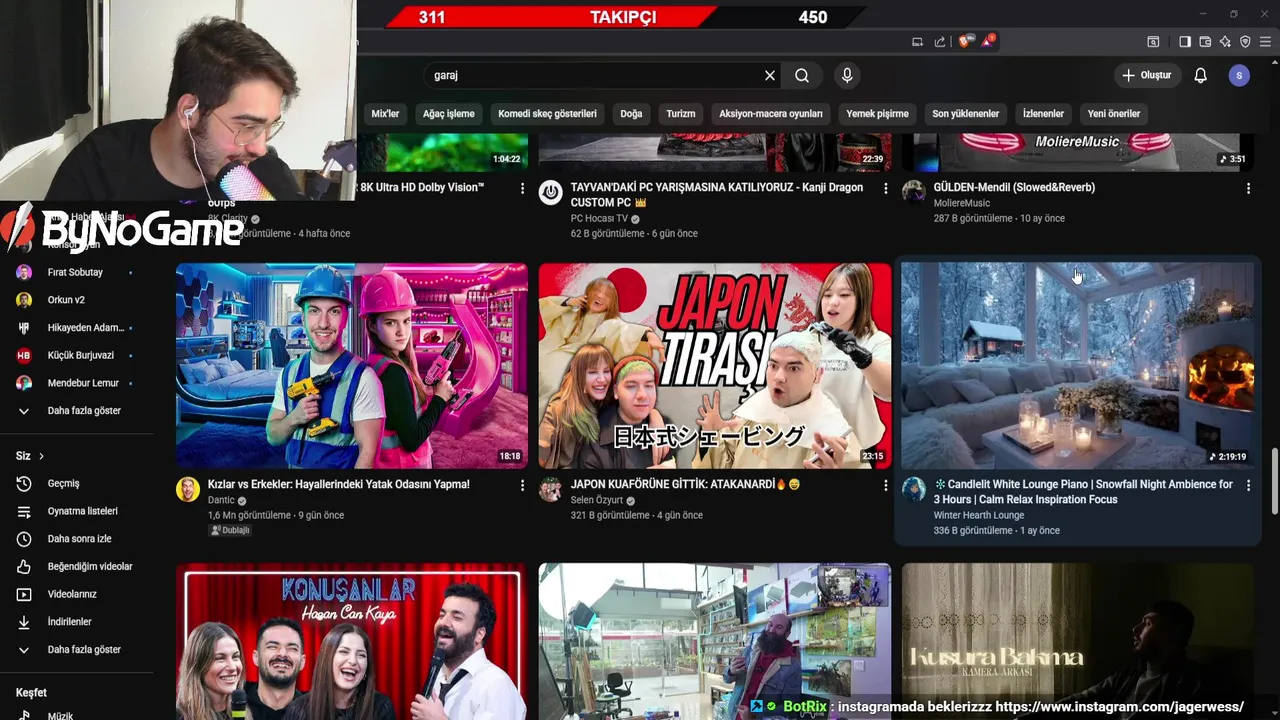Select the Son yüklenenler chip

point(966,114)
